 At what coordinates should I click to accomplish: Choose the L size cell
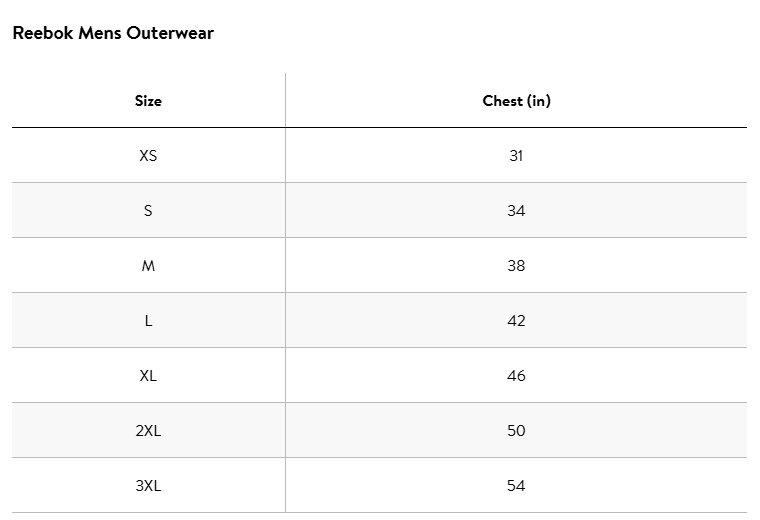point(148,321)
